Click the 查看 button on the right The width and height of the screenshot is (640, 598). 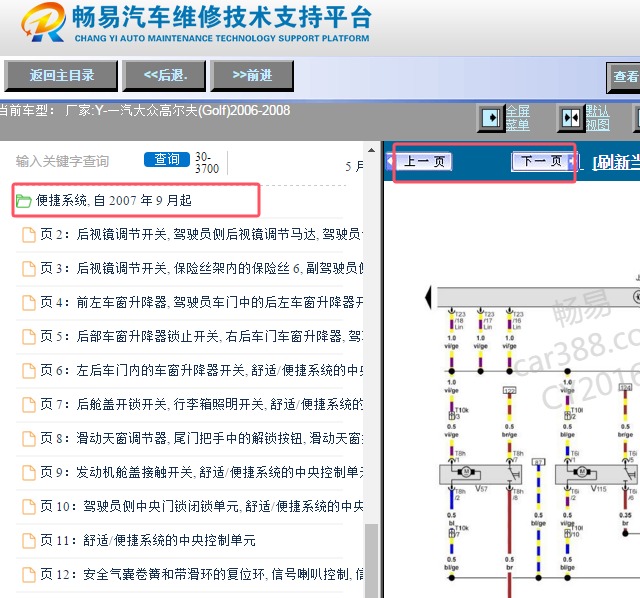(x=624, y=77)
